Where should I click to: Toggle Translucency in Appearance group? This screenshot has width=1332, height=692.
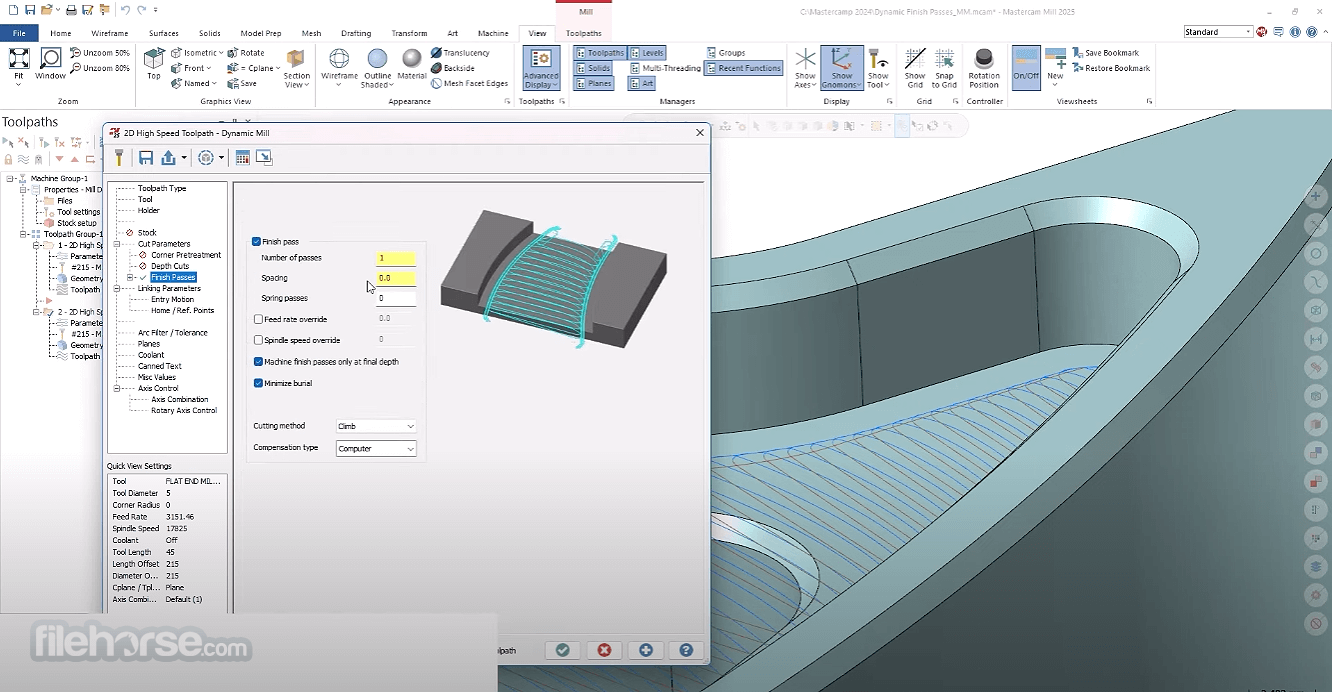coord(460,53)
